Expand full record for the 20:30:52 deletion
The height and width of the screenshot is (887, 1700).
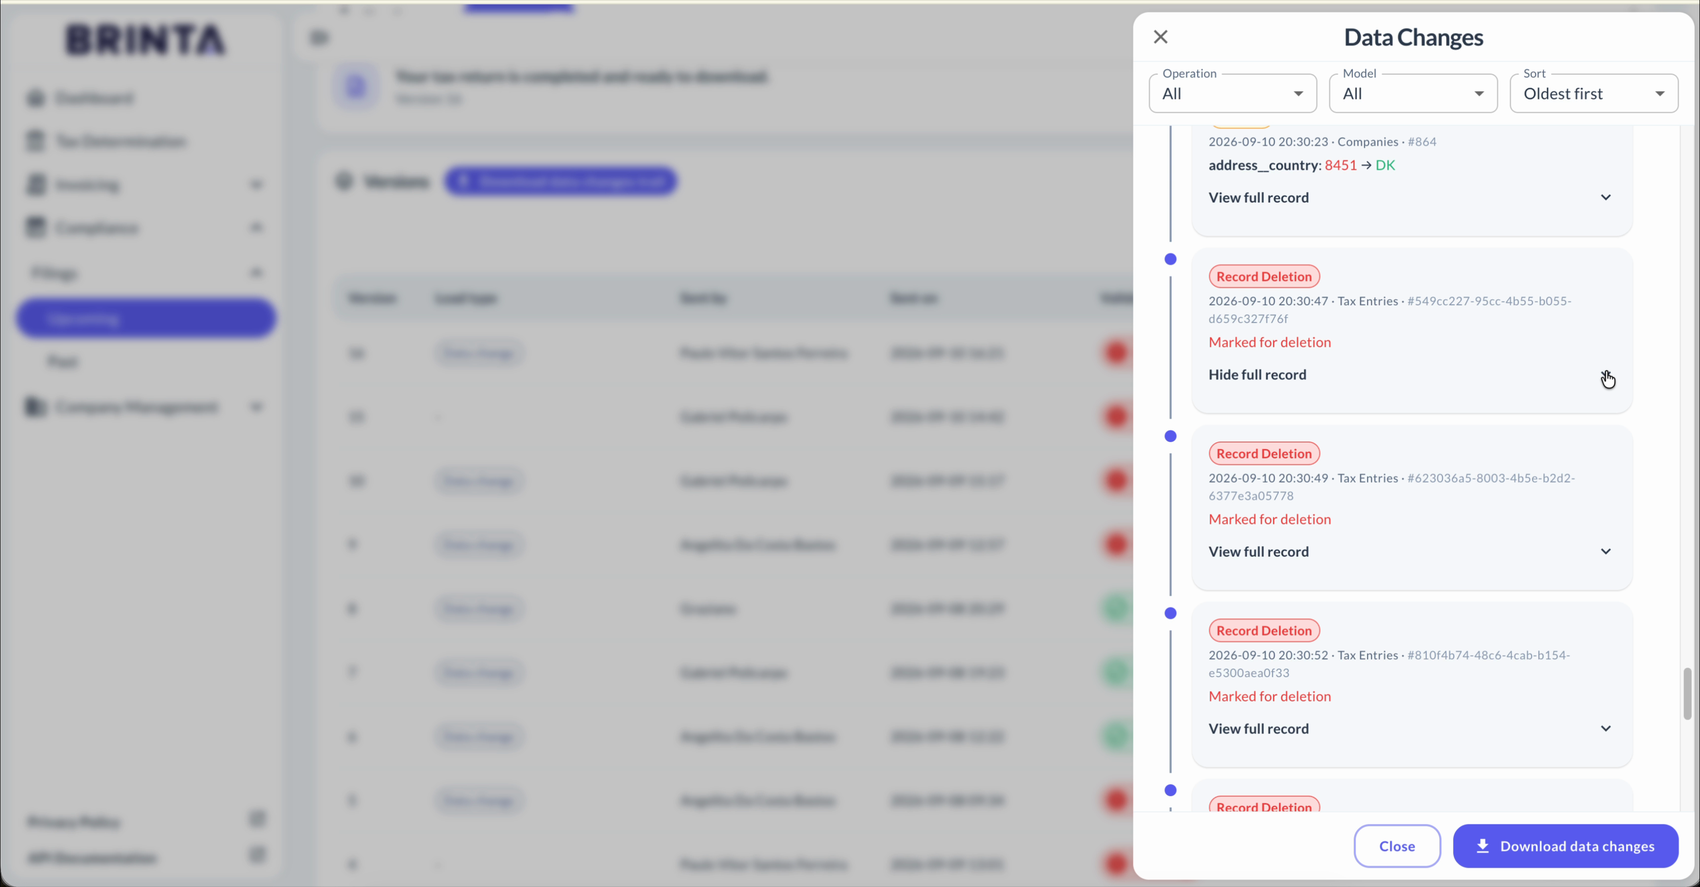click(1410, 729)
